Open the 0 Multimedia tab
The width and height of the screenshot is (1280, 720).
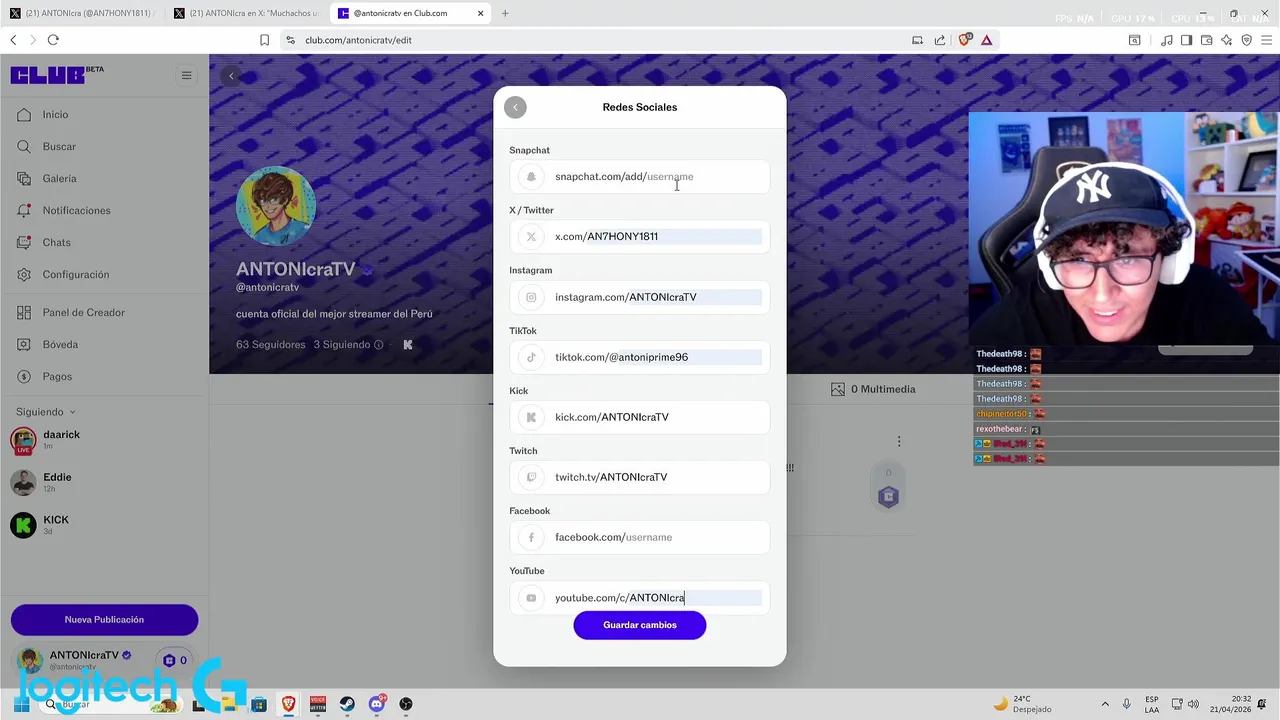point(873,389)
